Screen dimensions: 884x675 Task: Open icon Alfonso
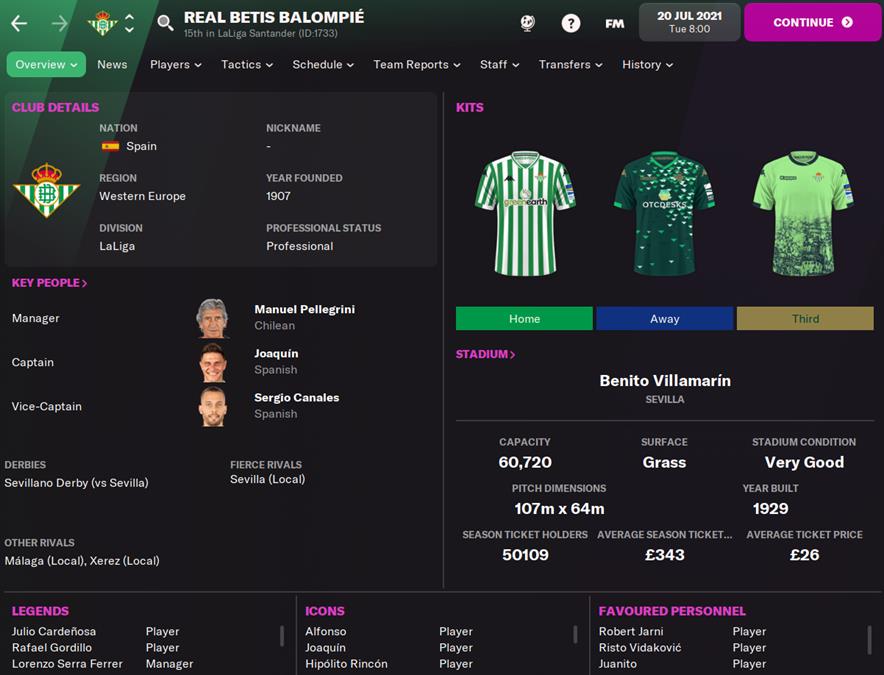326,631
